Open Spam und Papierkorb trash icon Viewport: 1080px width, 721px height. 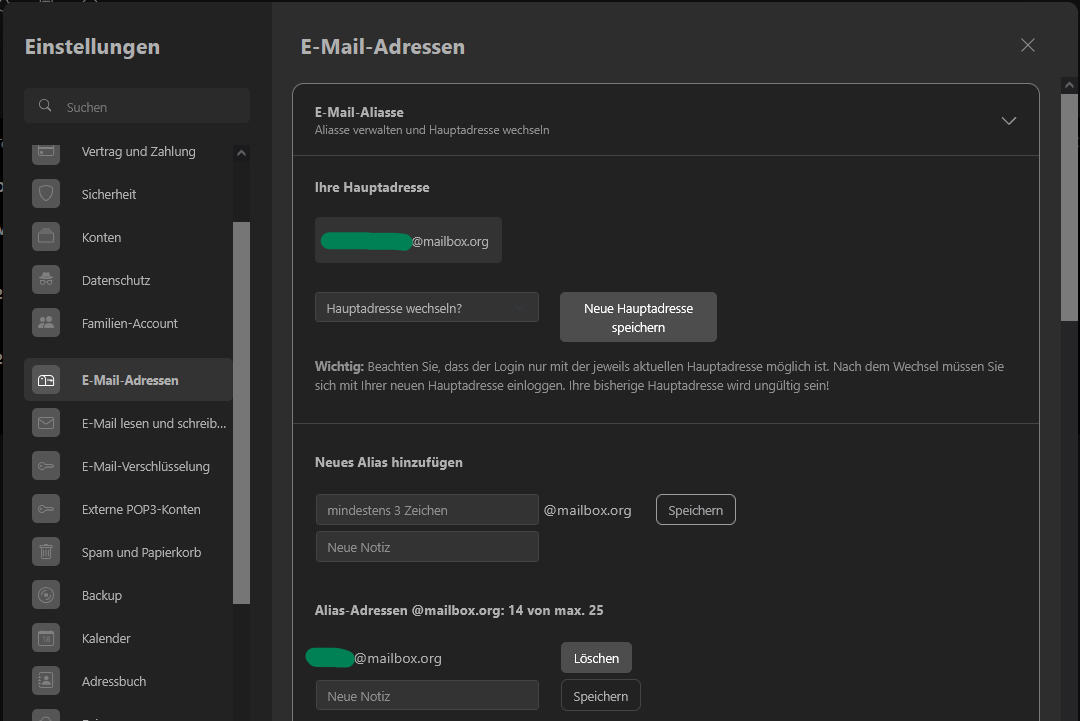46,552
